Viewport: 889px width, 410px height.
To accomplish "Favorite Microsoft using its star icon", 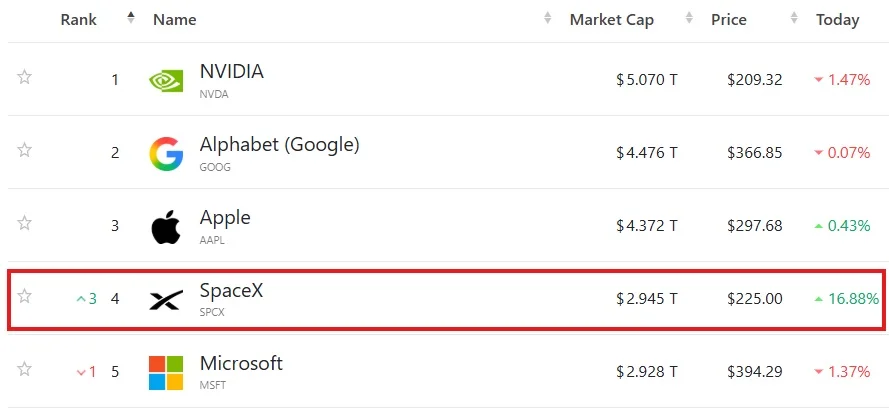I will [x=24, y=369].
